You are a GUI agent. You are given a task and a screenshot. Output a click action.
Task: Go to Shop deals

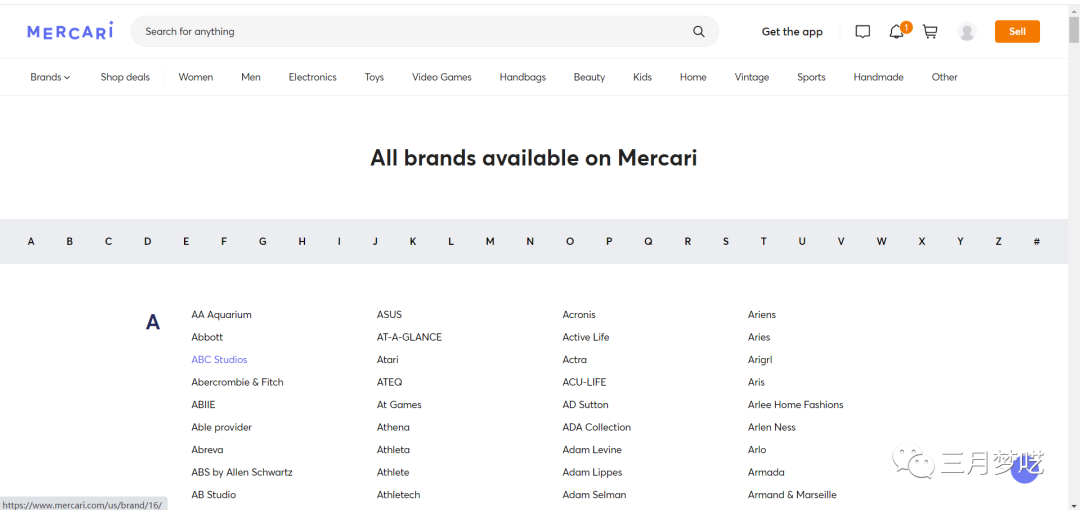pos(125,77)
